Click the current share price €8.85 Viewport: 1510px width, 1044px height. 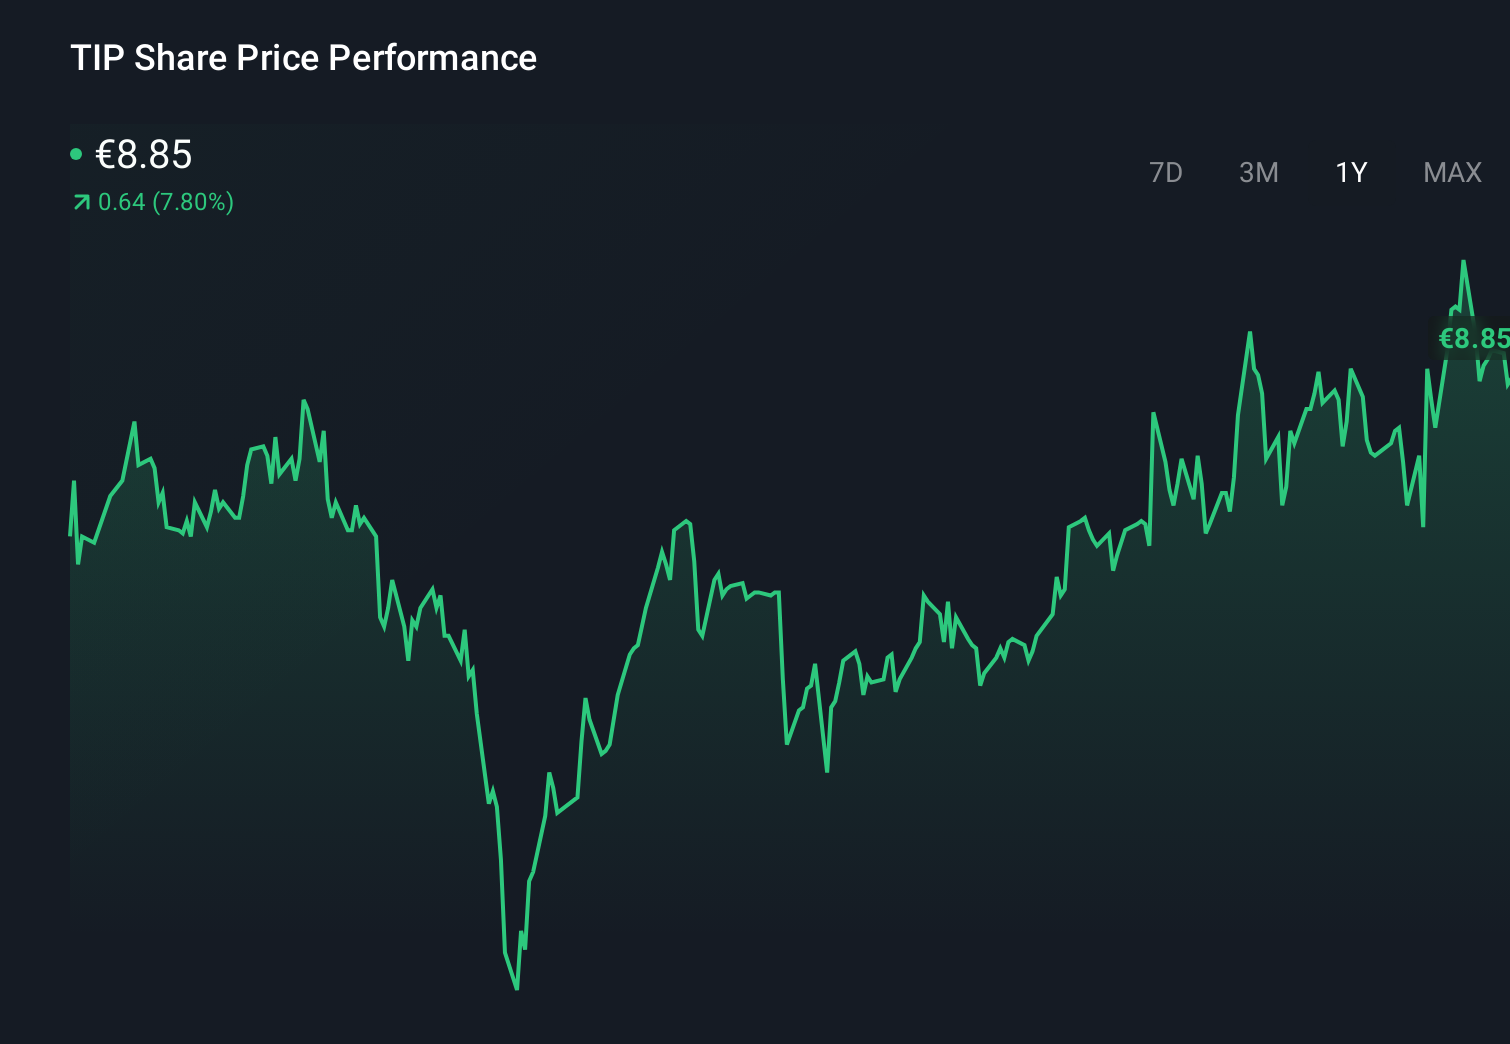(x=143, y=155)
